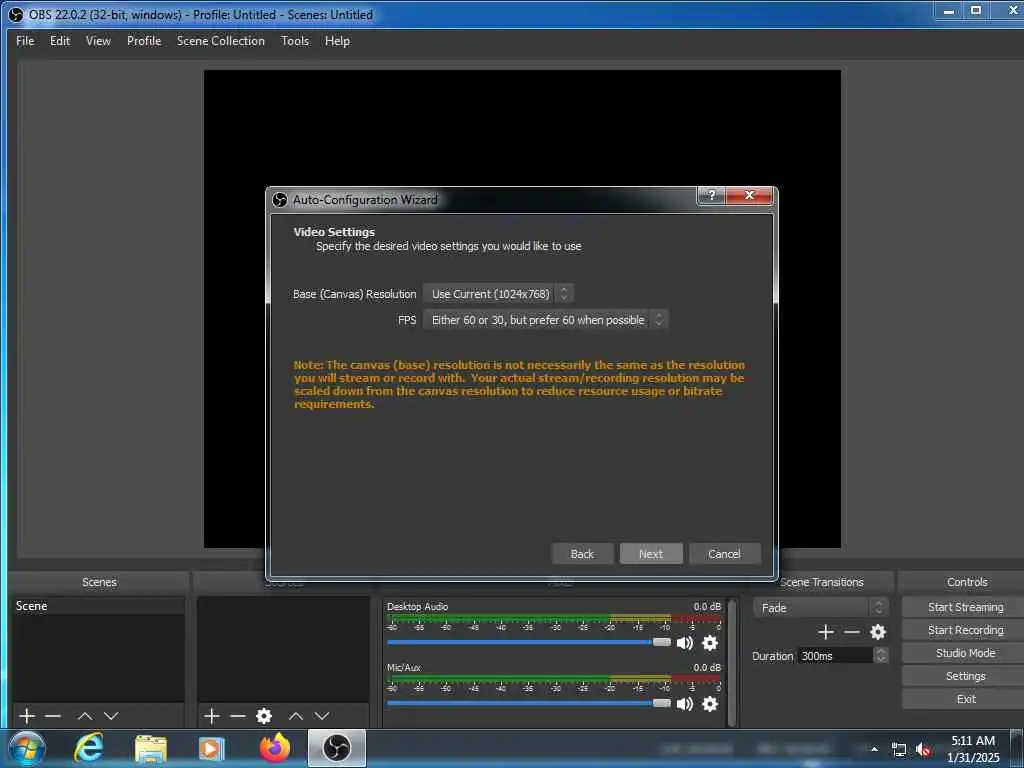Click the mixer panel vertical scrollbar

(x=732, y=662)
